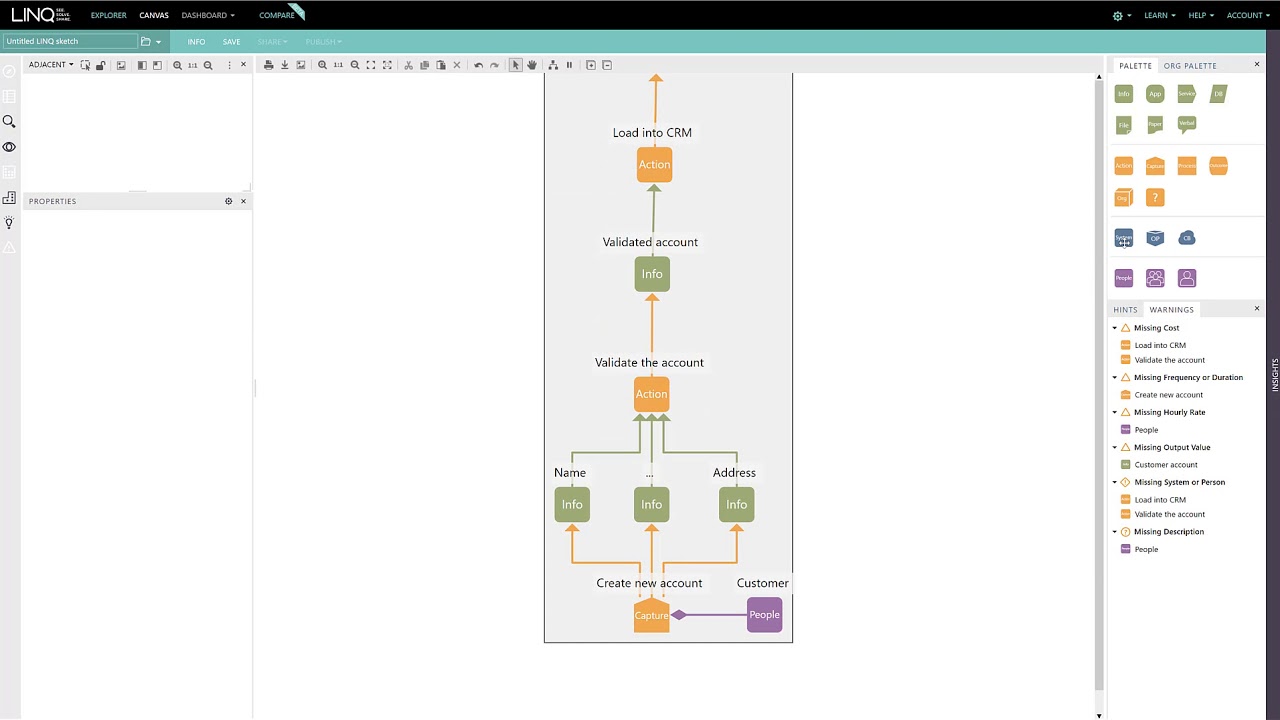The height and width of the screenshot is (720, 1280).
Task: Pick the blue cloud shape in the palette
Action: (1186, 238)
